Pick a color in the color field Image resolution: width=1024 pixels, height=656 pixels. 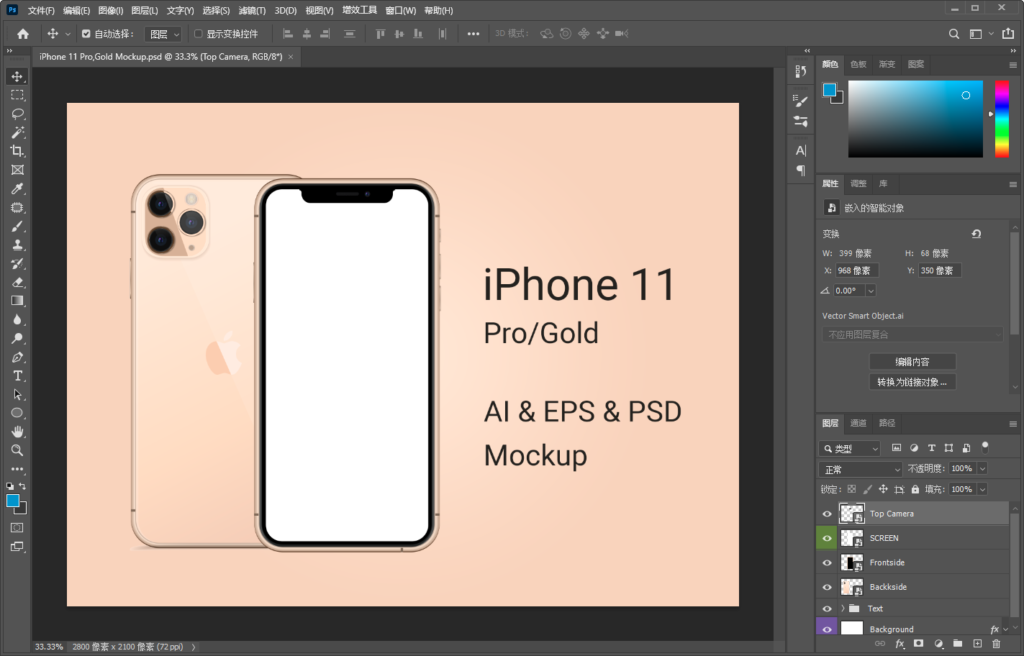(x=915, y=119)
